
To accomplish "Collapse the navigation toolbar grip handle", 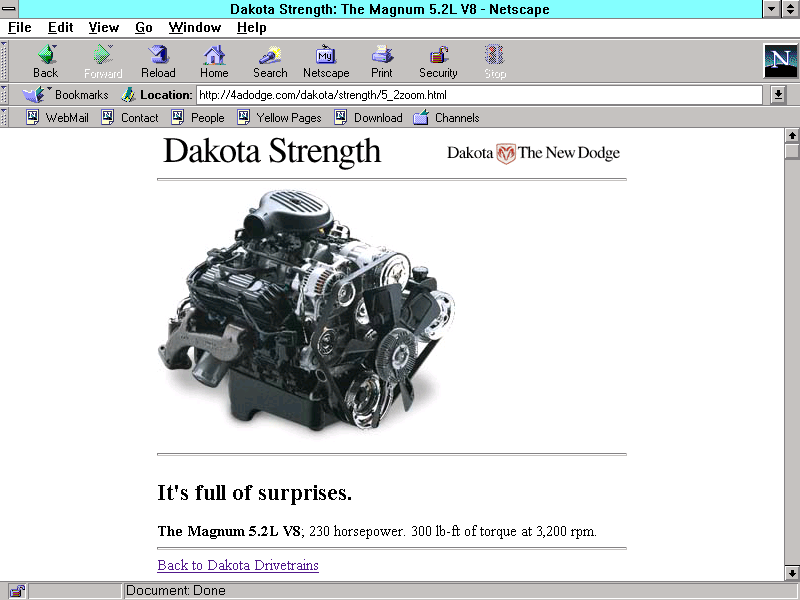I will click(4, 61).
